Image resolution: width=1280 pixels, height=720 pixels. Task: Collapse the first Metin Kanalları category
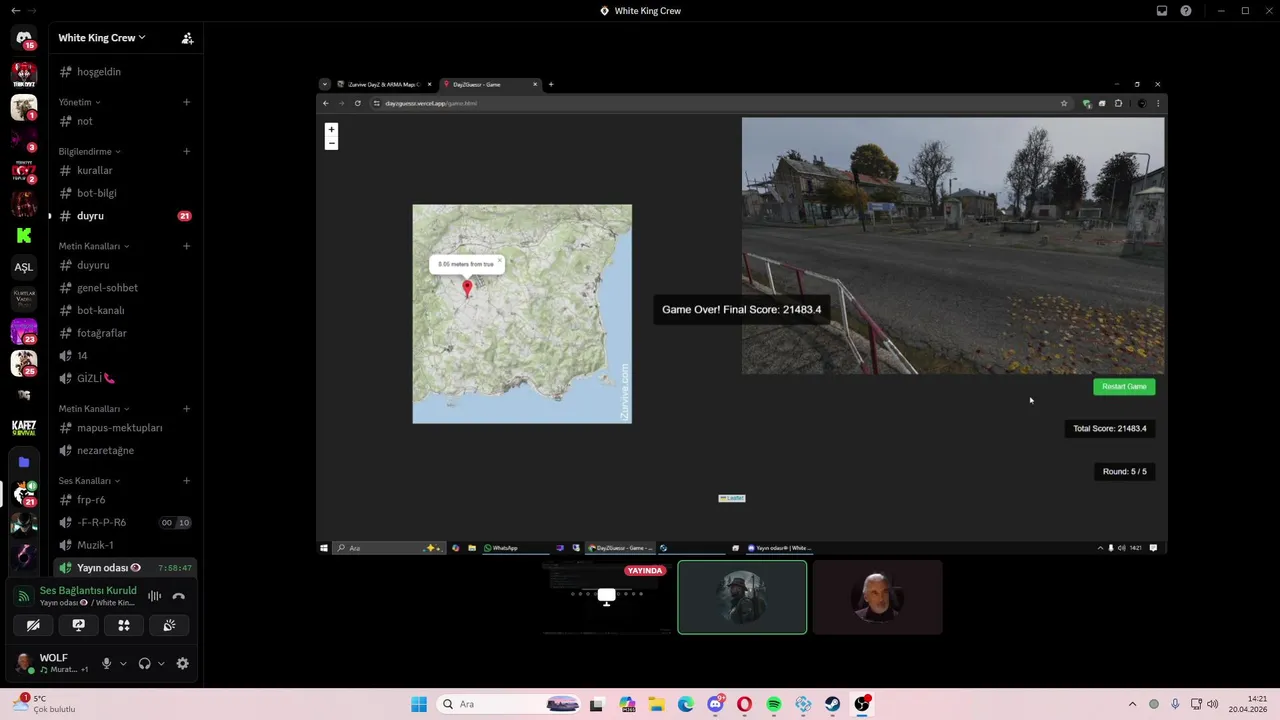(93, 246)
